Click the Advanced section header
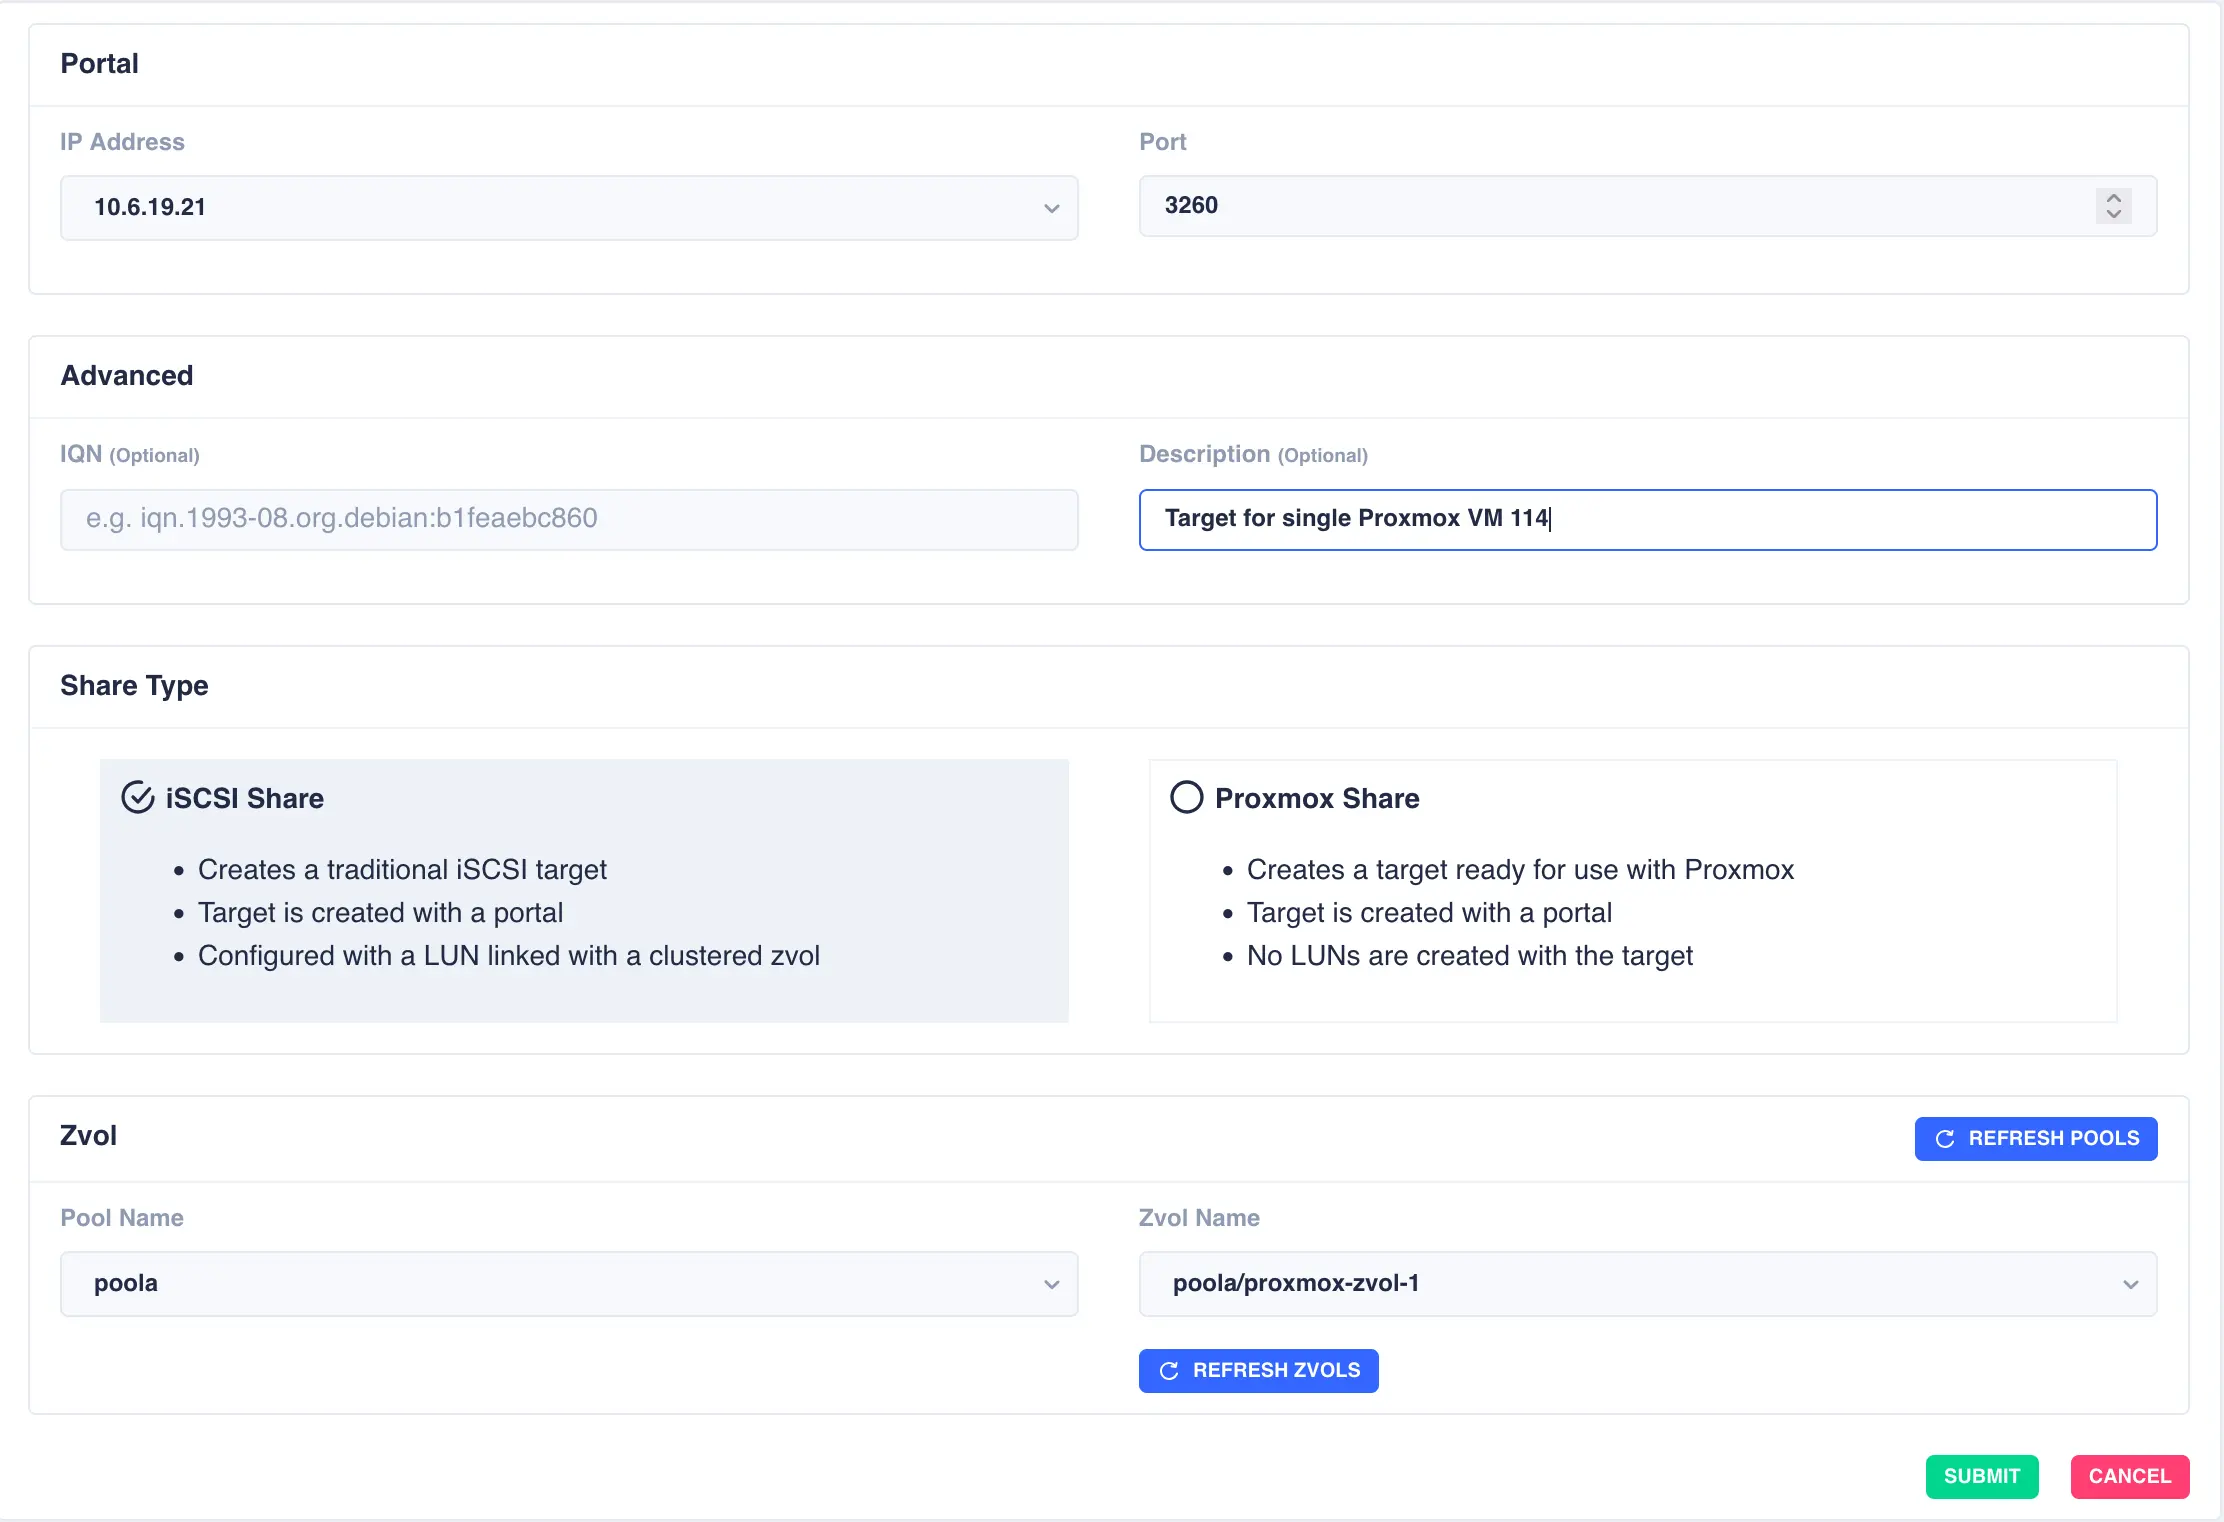This screenshot has width=2224, height=1522. point(127,376)
